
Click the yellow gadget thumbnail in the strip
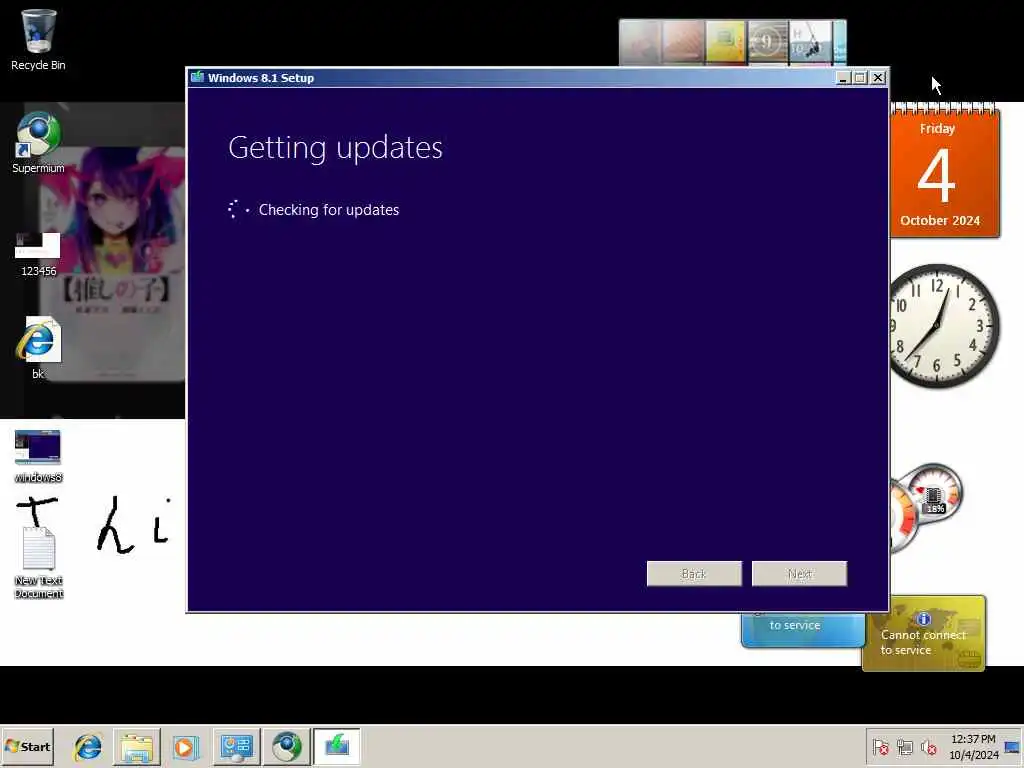pyautogui.click(x=725, y=42)
